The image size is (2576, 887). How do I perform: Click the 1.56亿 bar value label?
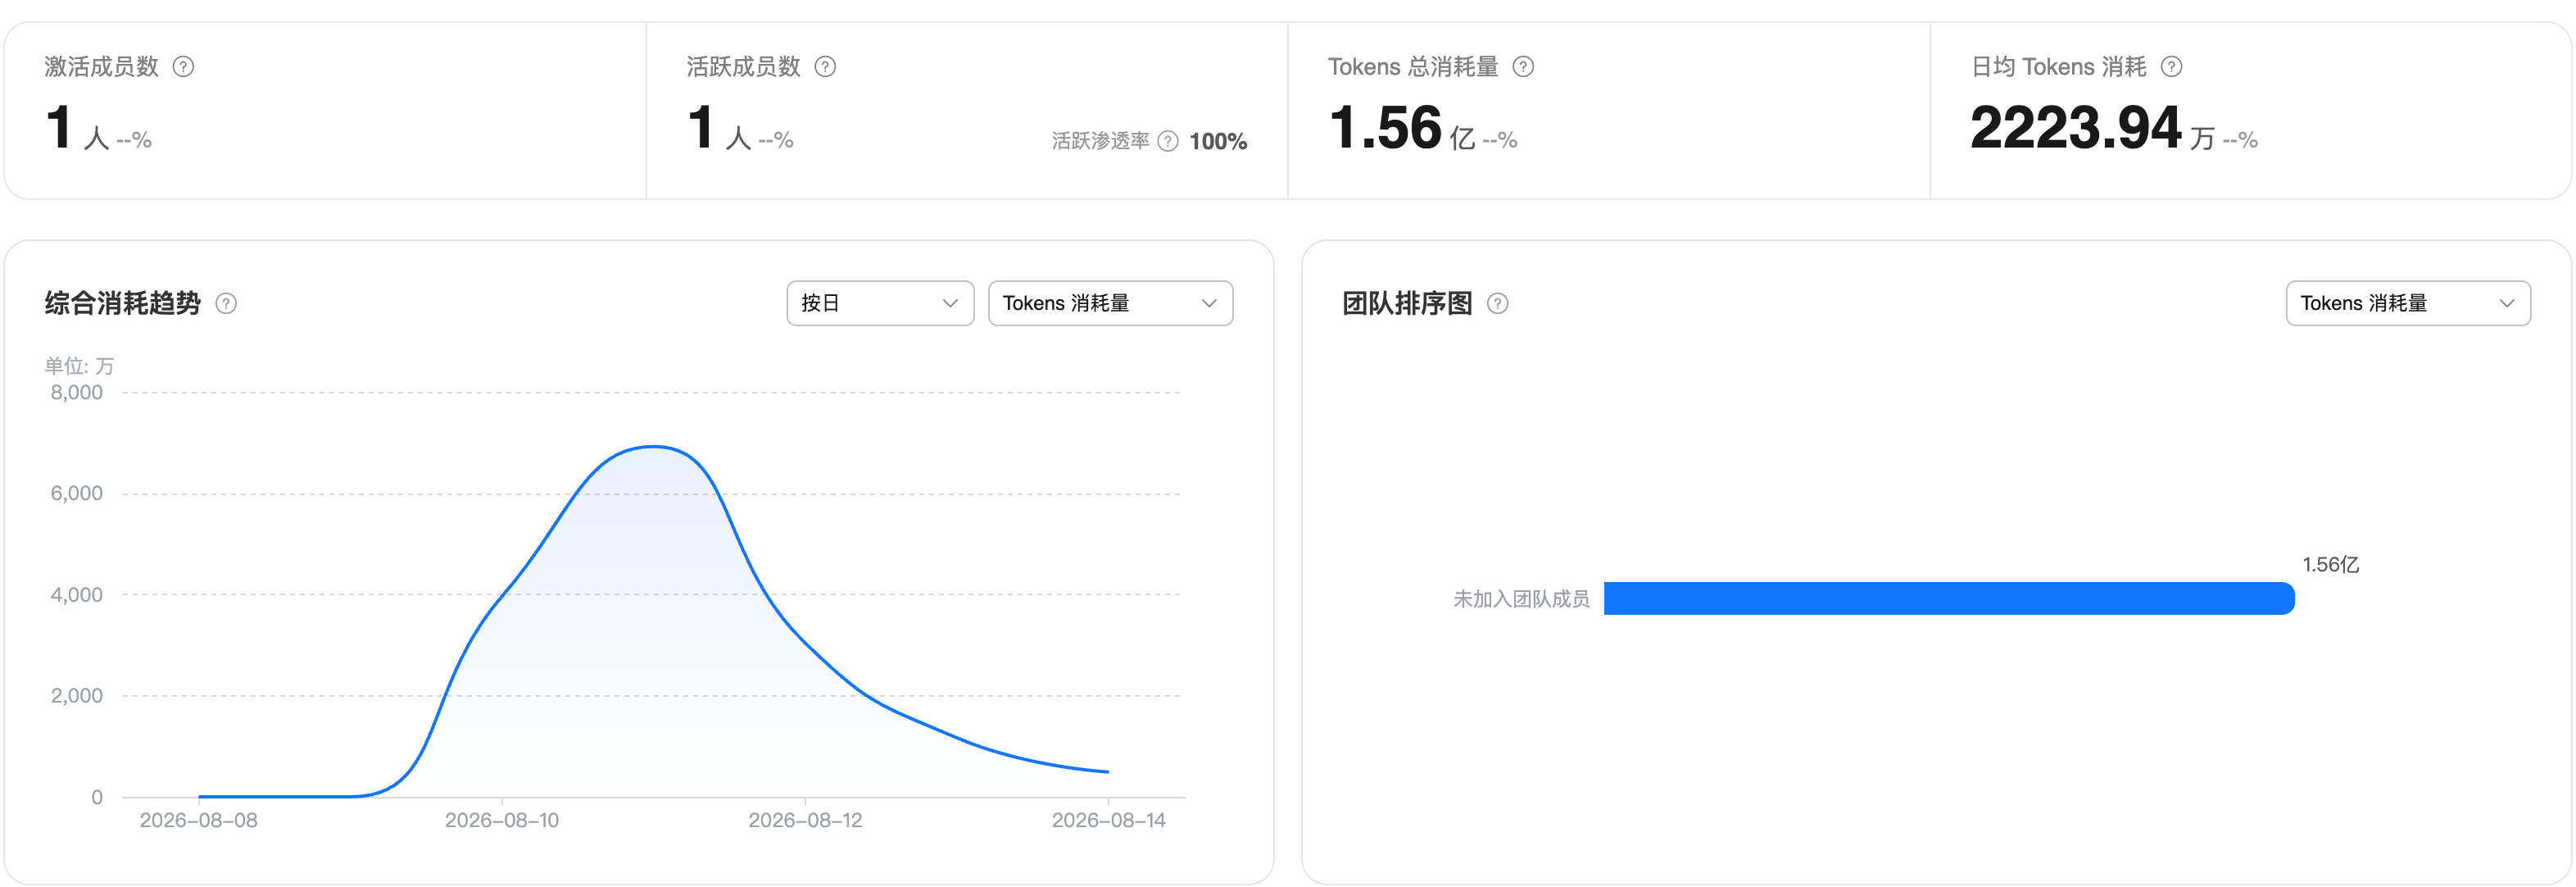point(2331,565)
